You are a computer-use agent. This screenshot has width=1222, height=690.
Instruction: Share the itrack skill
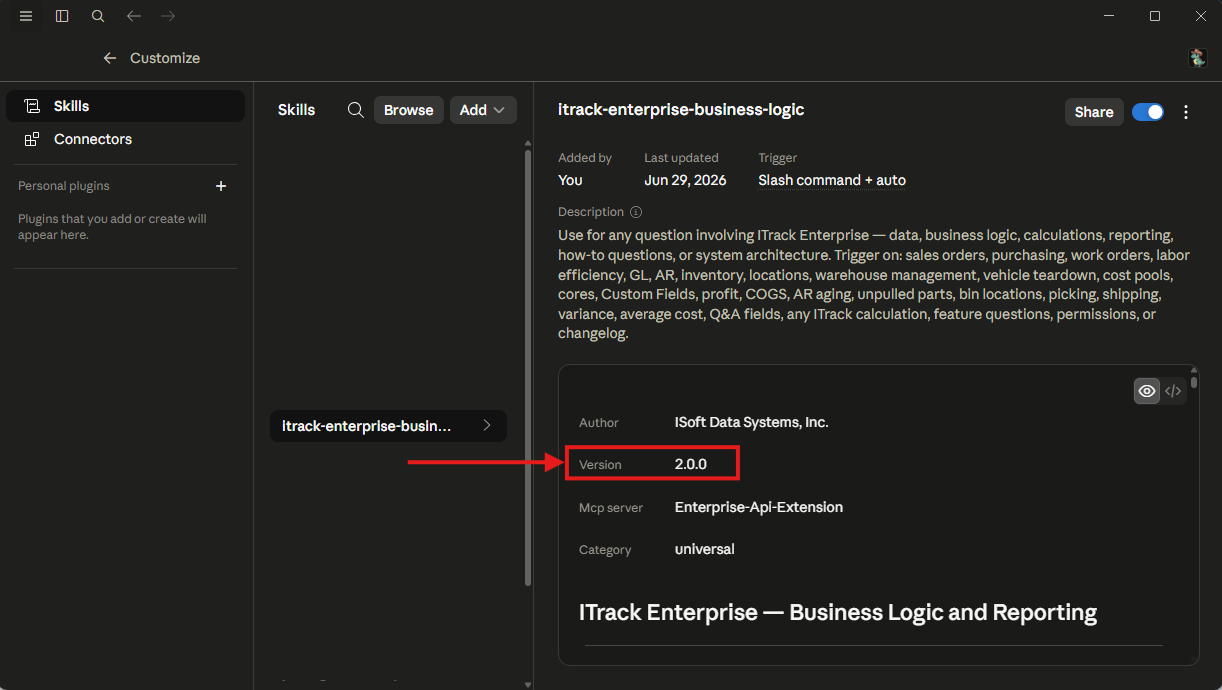point(1094,112)
